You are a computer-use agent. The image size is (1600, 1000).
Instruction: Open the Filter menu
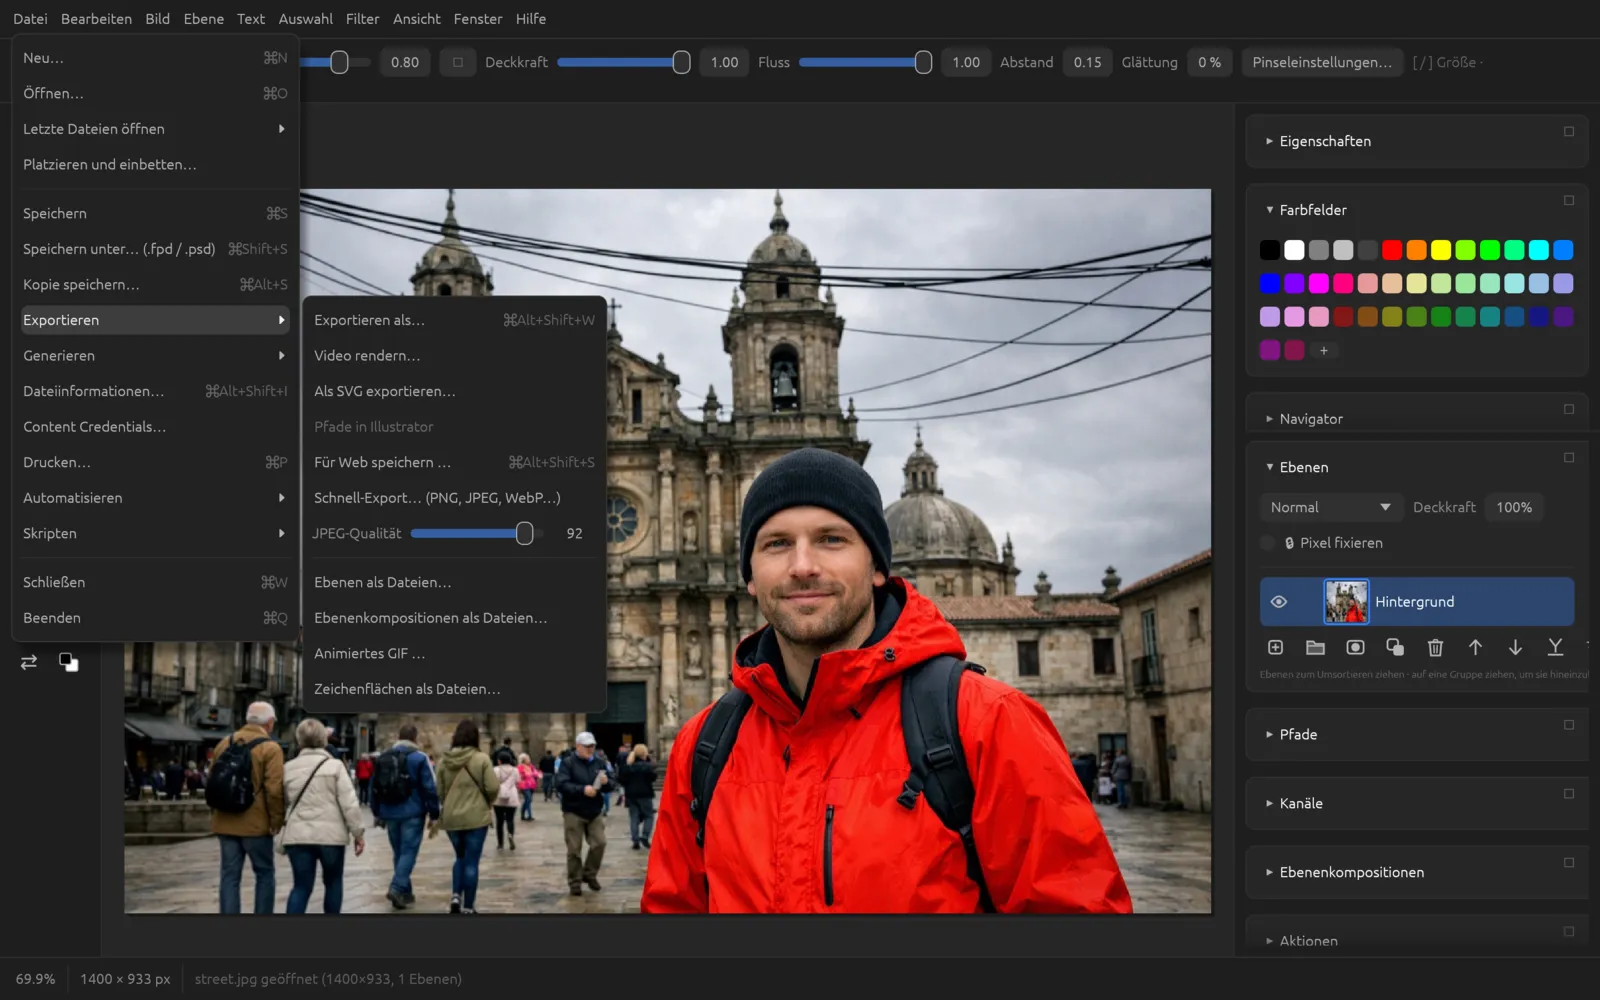pyautogui.click(x=362, y=19)
